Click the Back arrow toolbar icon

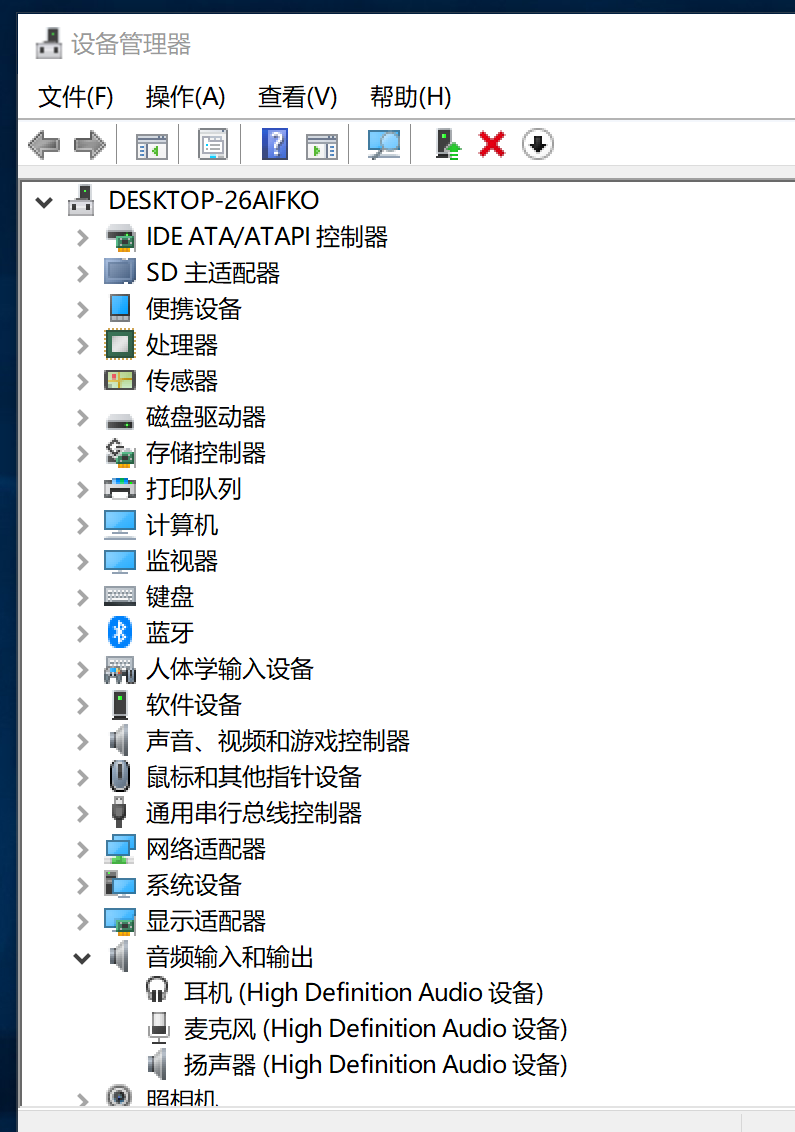[44, 144]
